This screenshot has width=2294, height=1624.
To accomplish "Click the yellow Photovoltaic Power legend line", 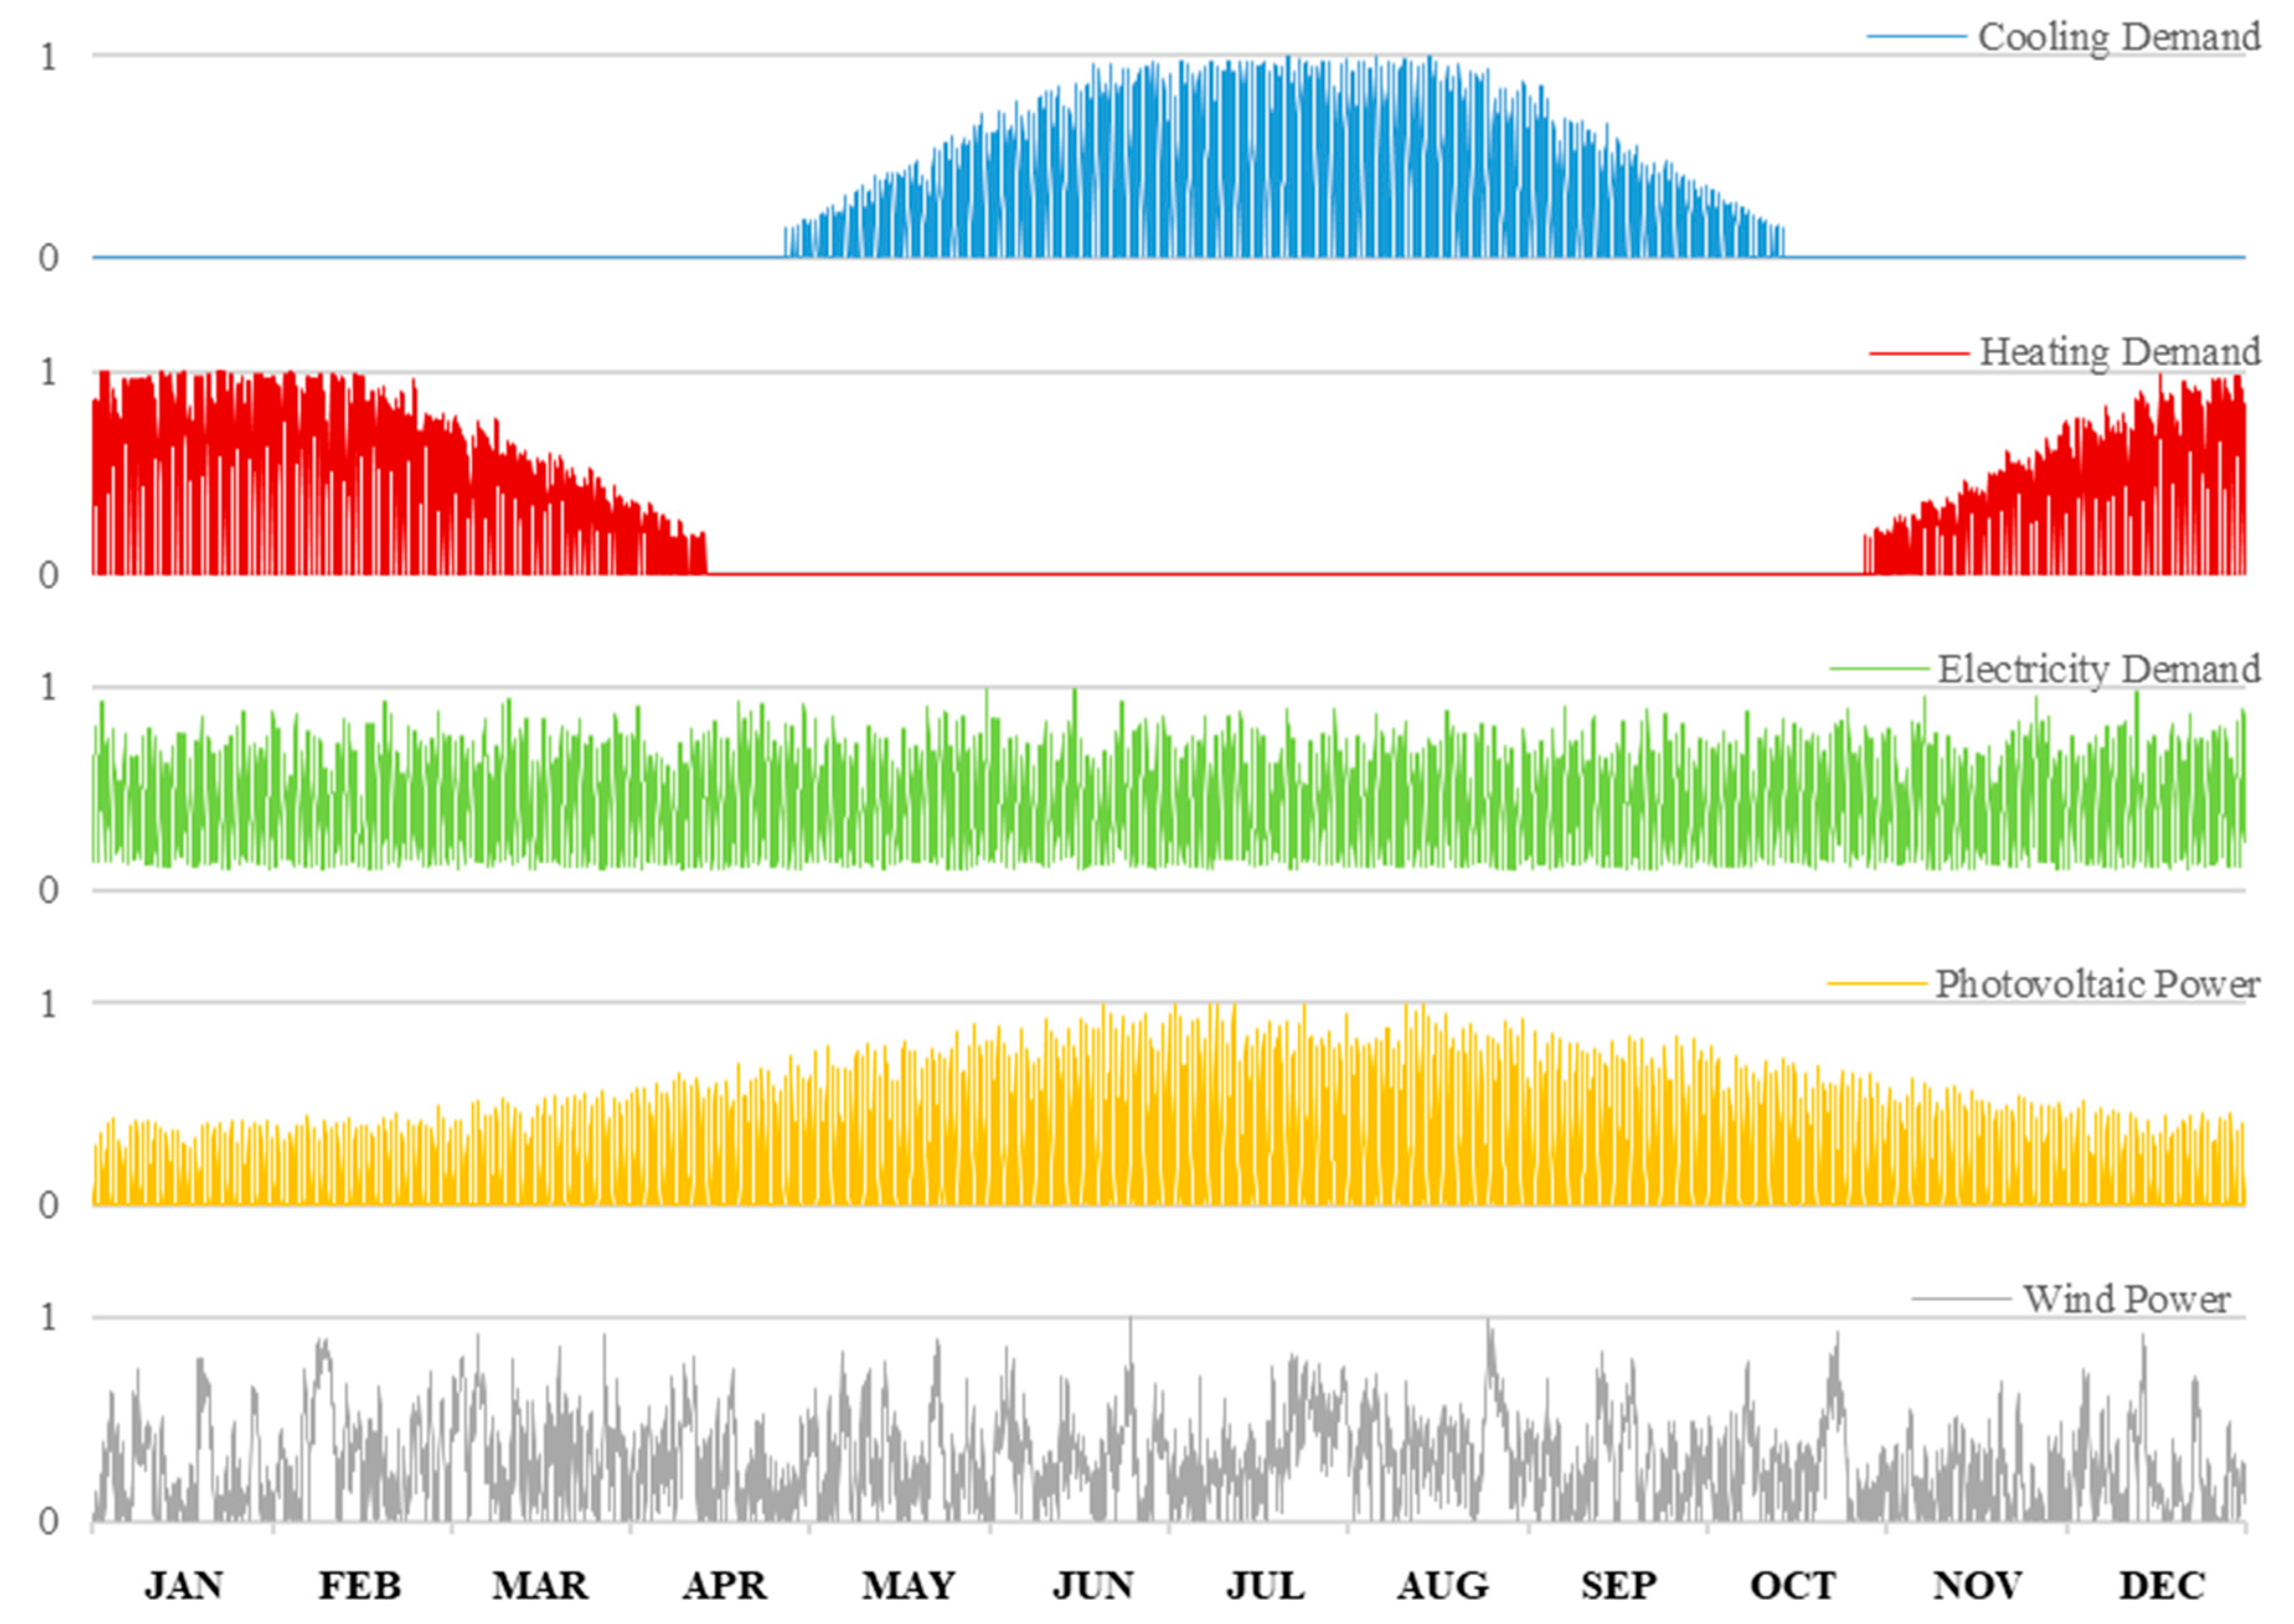I will [1876, 984].
